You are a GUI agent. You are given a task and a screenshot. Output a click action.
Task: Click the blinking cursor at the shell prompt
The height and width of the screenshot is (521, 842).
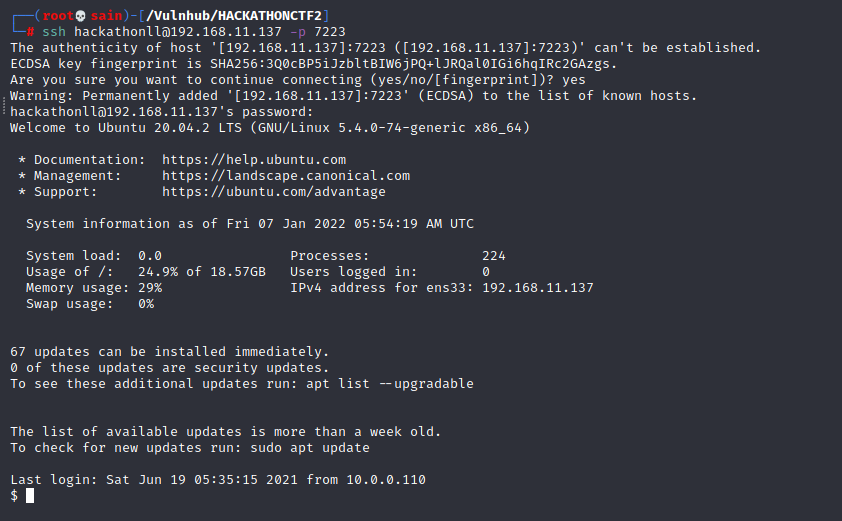30,495
